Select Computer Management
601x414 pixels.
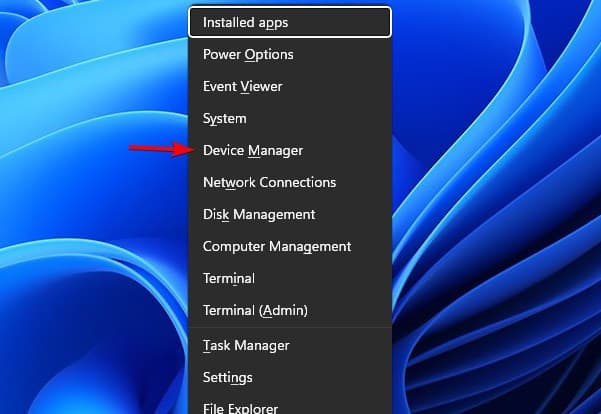click(277, 246)
